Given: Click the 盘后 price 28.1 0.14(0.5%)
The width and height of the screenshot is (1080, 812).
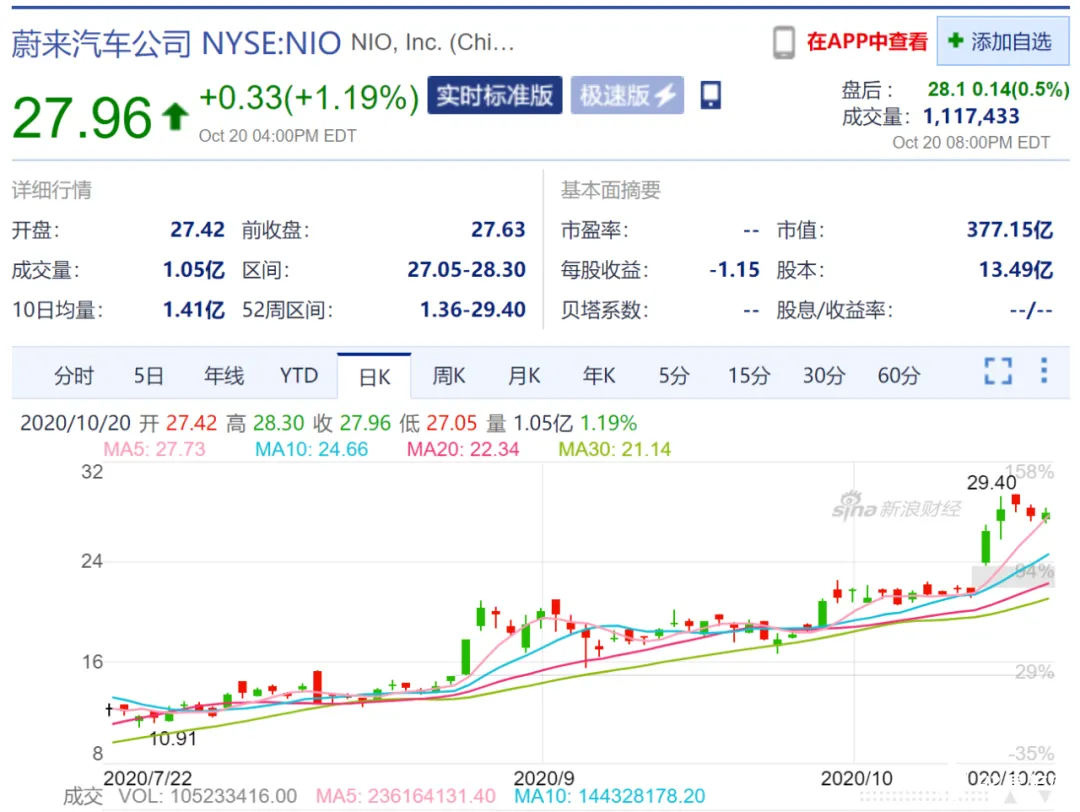Looking at the screenshot, I should pos(998,90).
